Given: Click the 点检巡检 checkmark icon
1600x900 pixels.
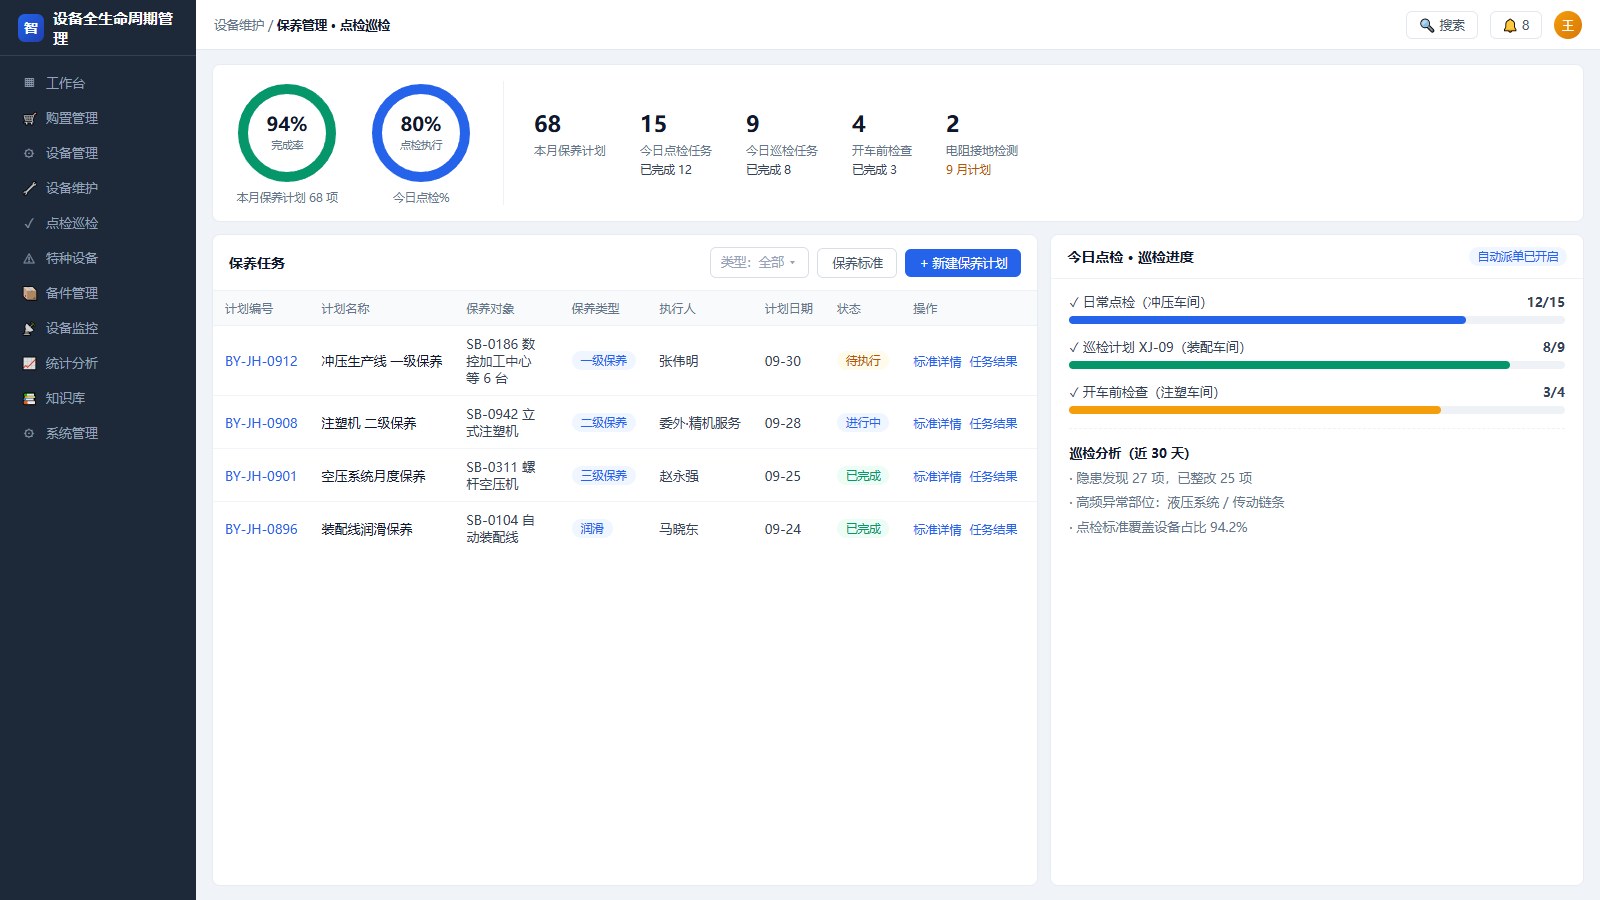Looking at the screenshot, I should 29,223.
